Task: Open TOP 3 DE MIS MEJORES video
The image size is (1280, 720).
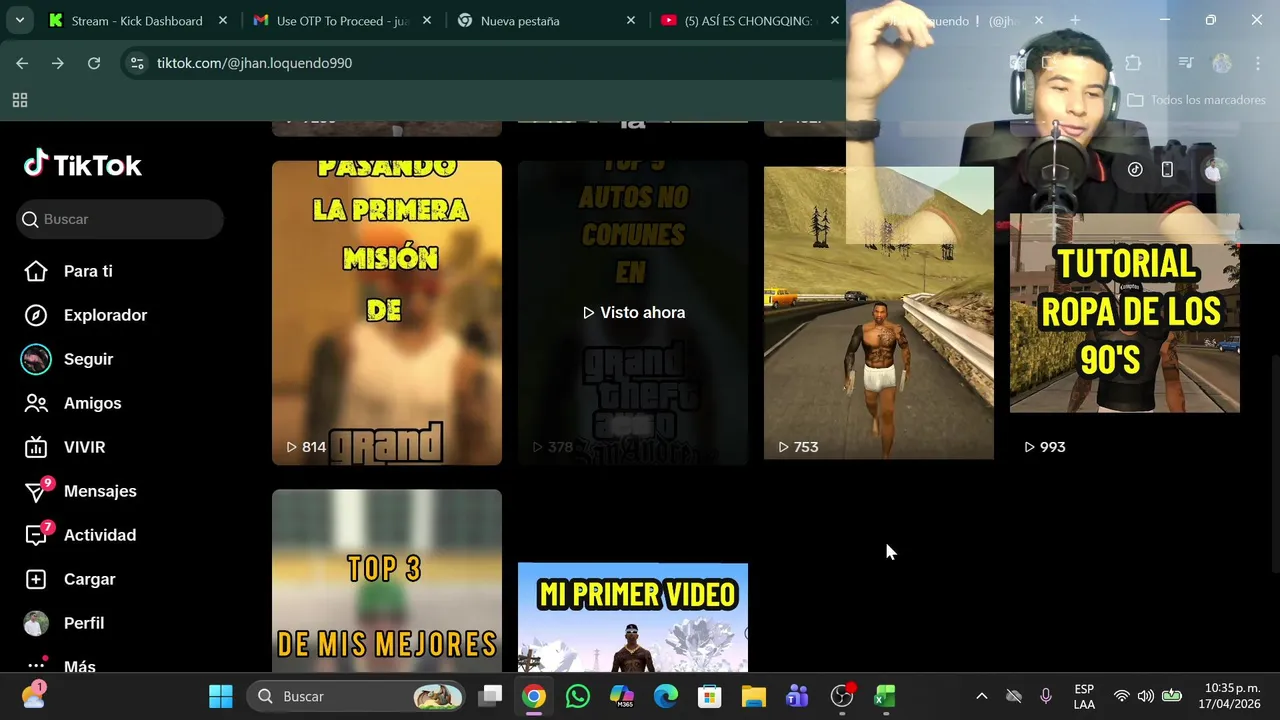Action: point(387,580)
